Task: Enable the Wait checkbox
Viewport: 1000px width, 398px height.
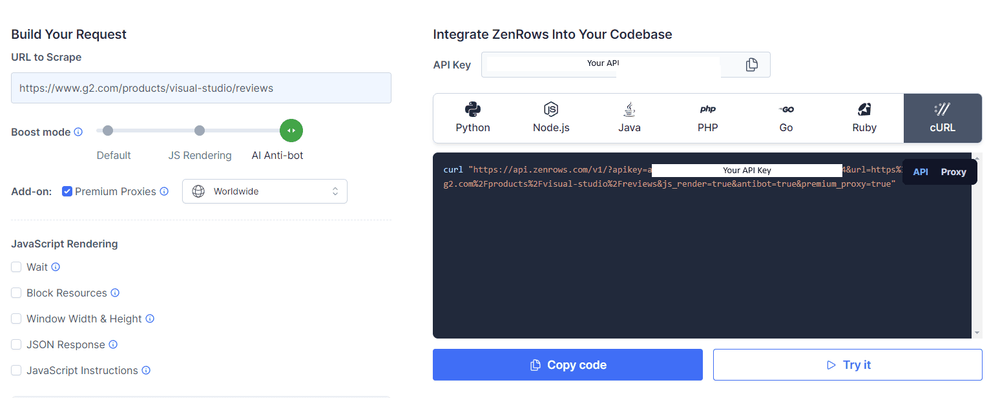Action: [x=16, y=267]
